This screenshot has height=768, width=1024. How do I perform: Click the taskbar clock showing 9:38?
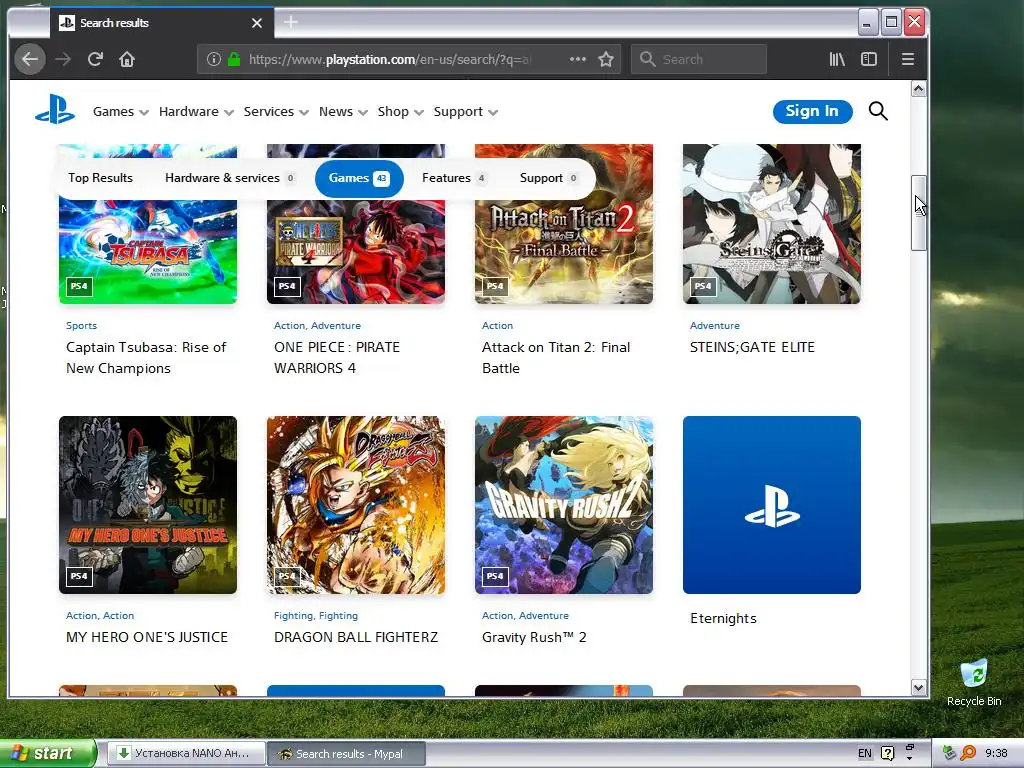pyautogui.click(x=996, y=753)
